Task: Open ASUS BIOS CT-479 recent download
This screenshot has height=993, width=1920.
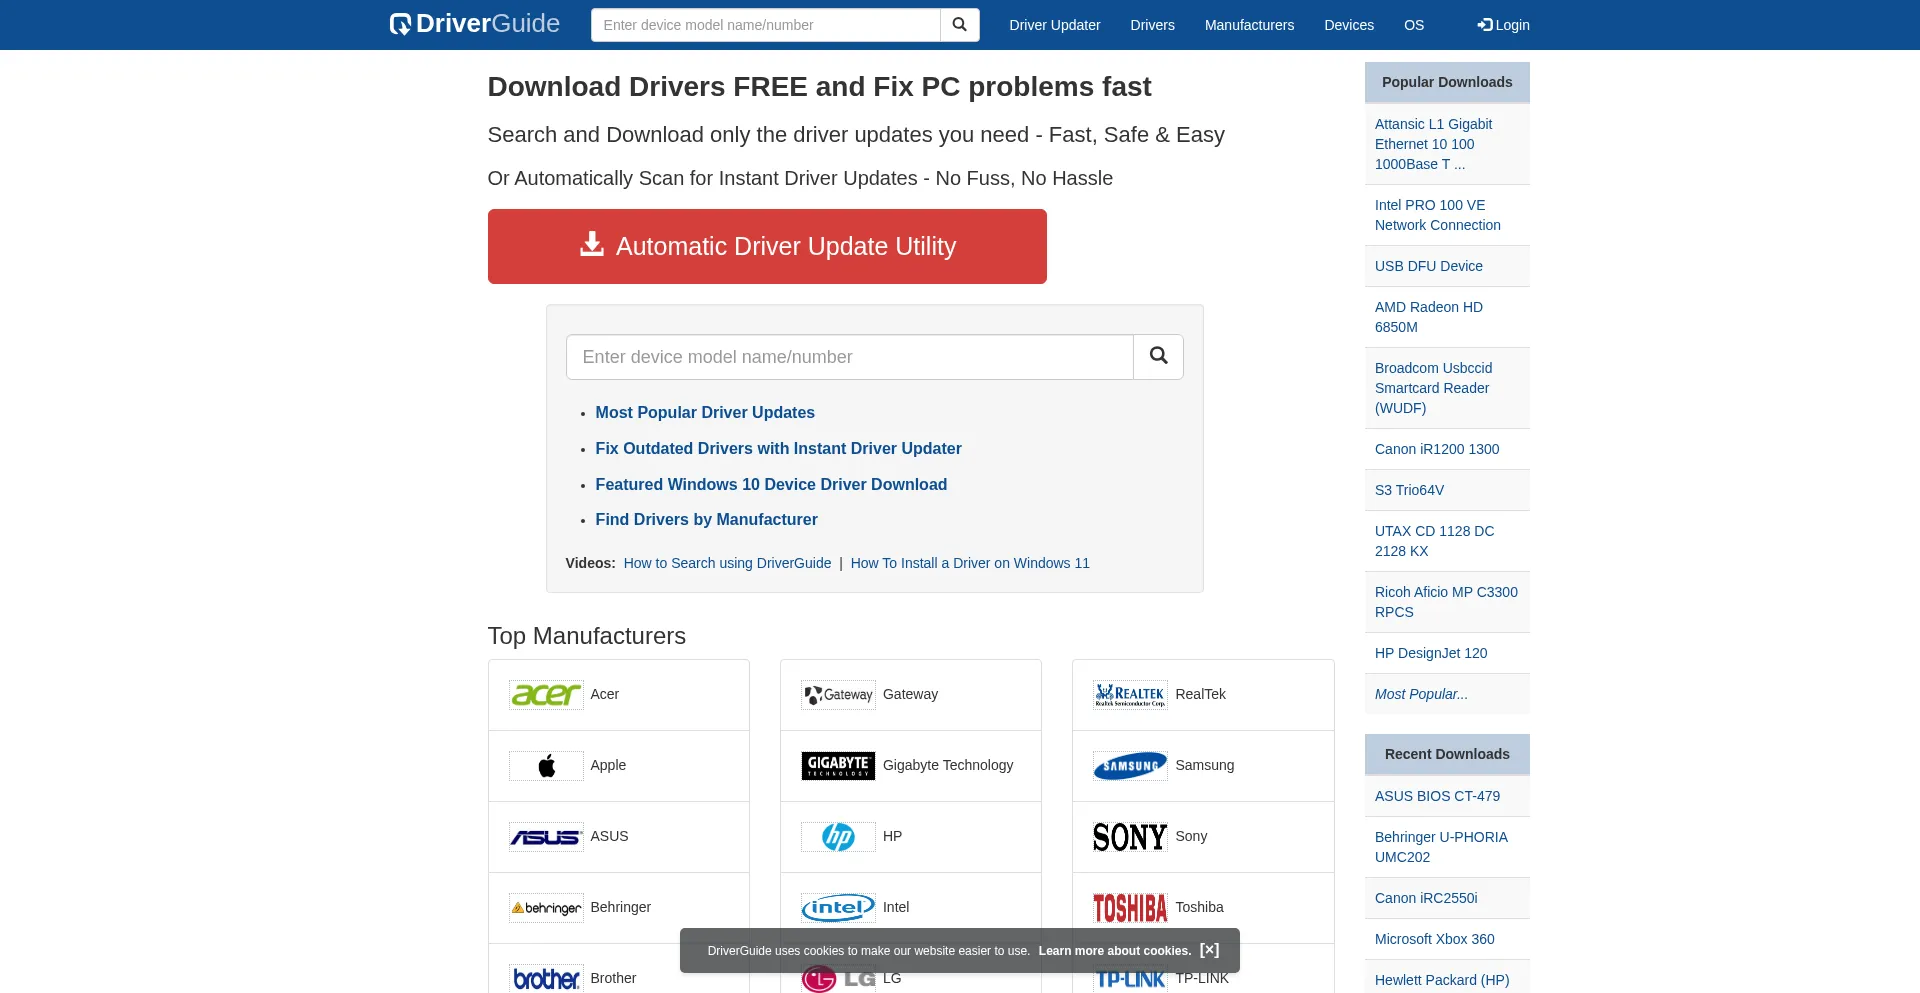Action: click(1437, 796)
